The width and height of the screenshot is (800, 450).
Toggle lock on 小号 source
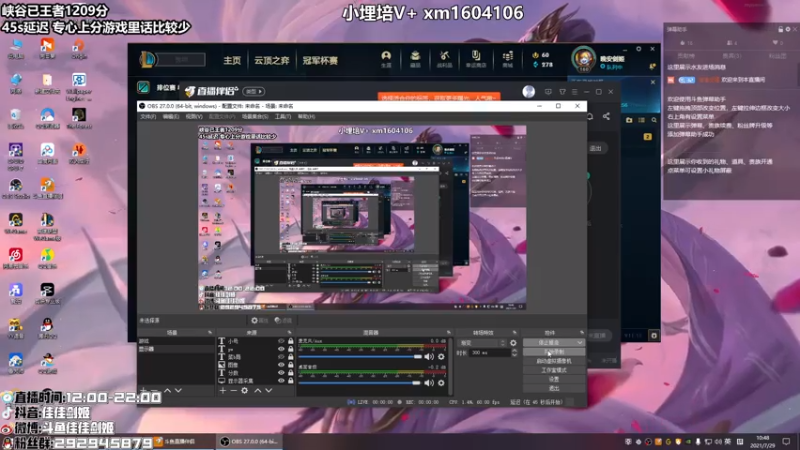290,341
